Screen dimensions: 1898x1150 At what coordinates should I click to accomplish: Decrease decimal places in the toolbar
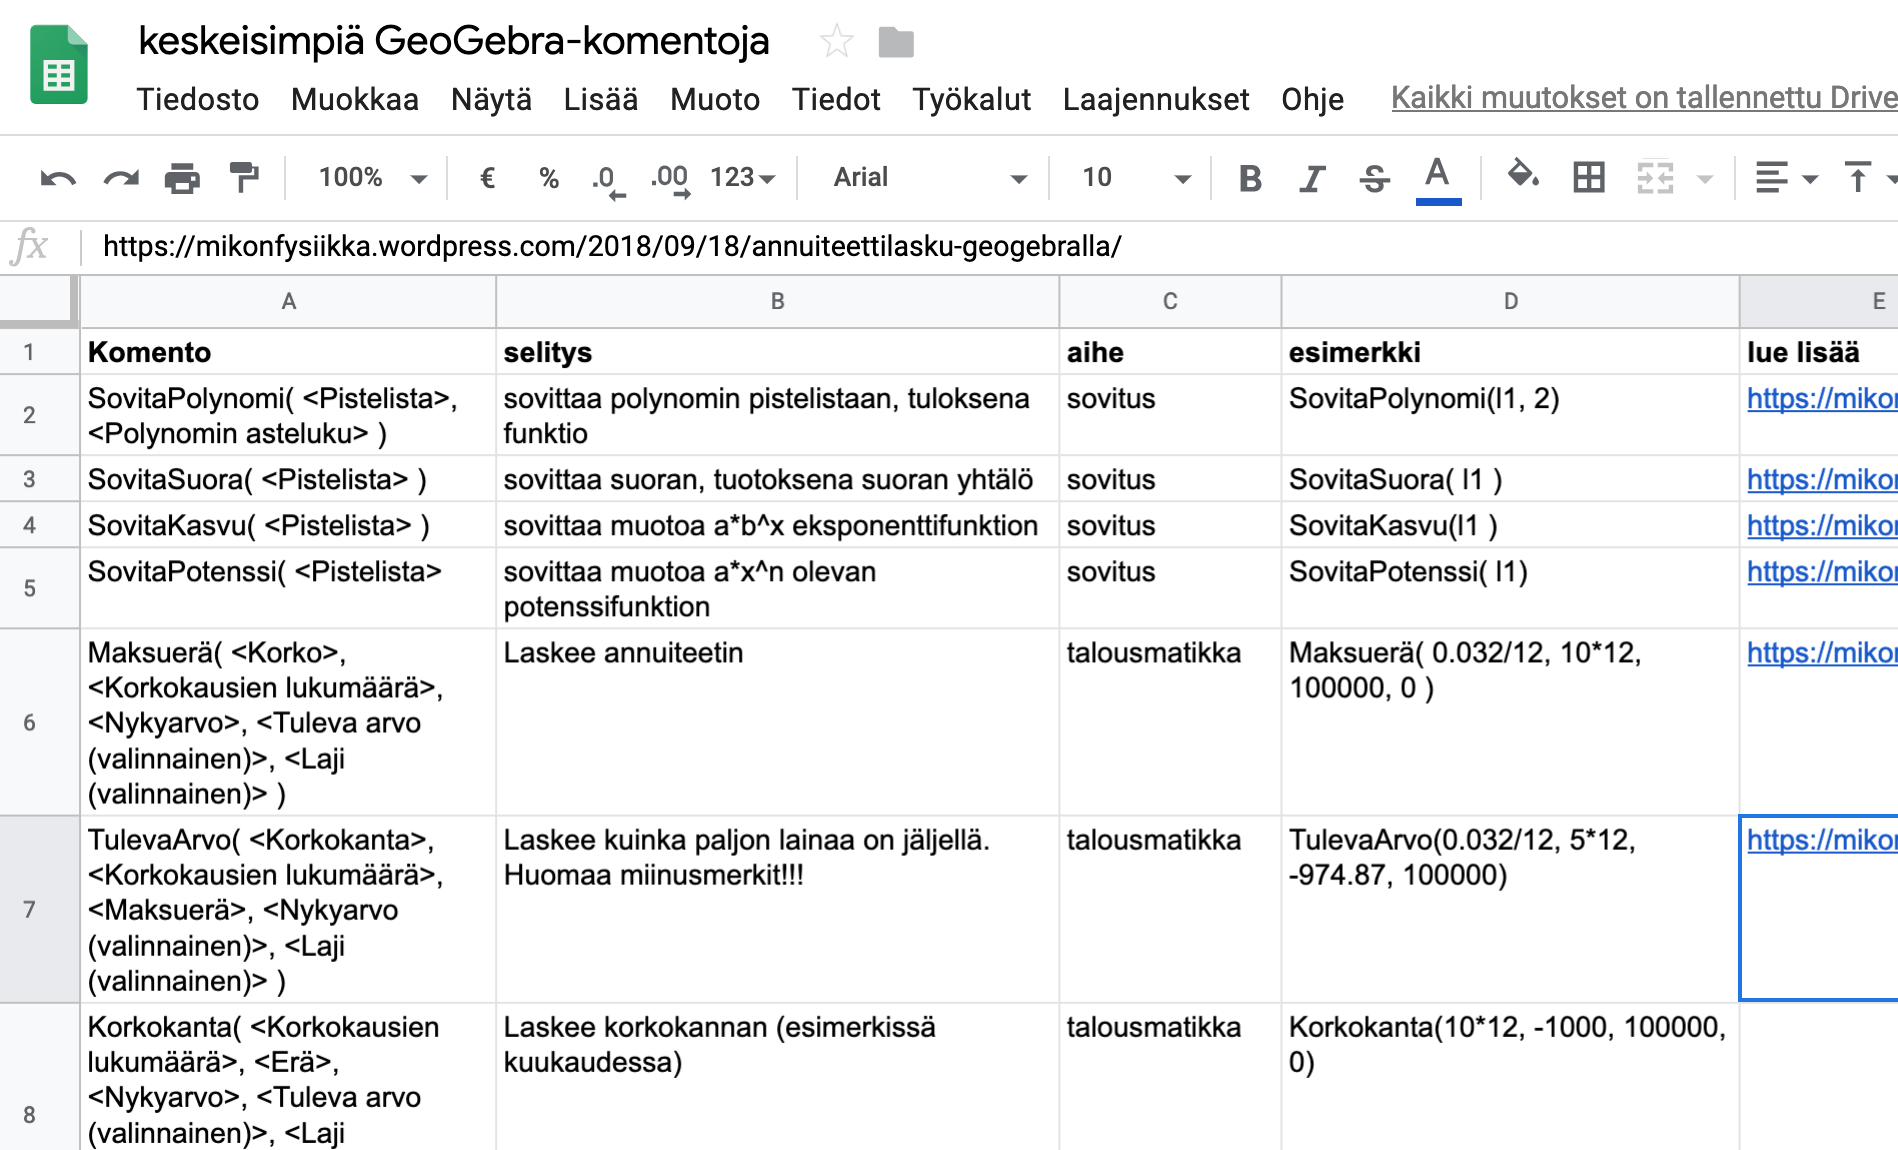(606, 179)
